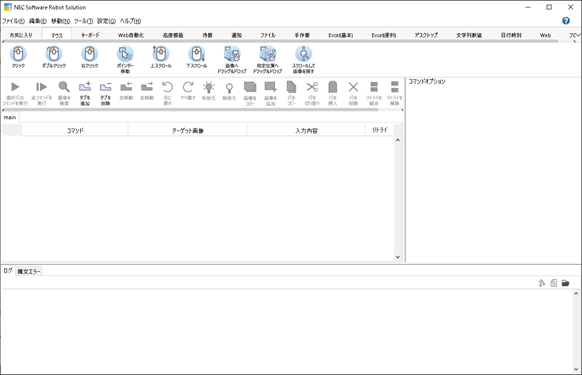Open the ヘルプ(H) menu
Image resolution: width=582 pixels, height=375 pixels.
click(130, 21)
